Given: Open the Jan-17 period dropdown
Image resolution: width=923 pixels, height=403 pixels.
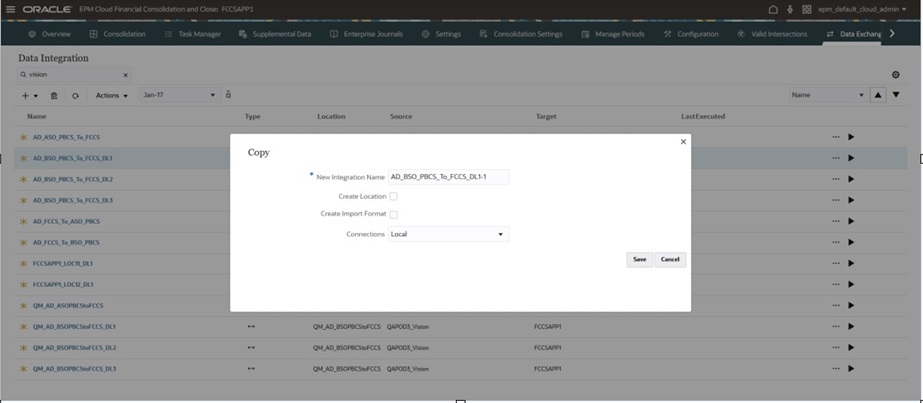Looking at the screenshot, I should click(180, 95).
